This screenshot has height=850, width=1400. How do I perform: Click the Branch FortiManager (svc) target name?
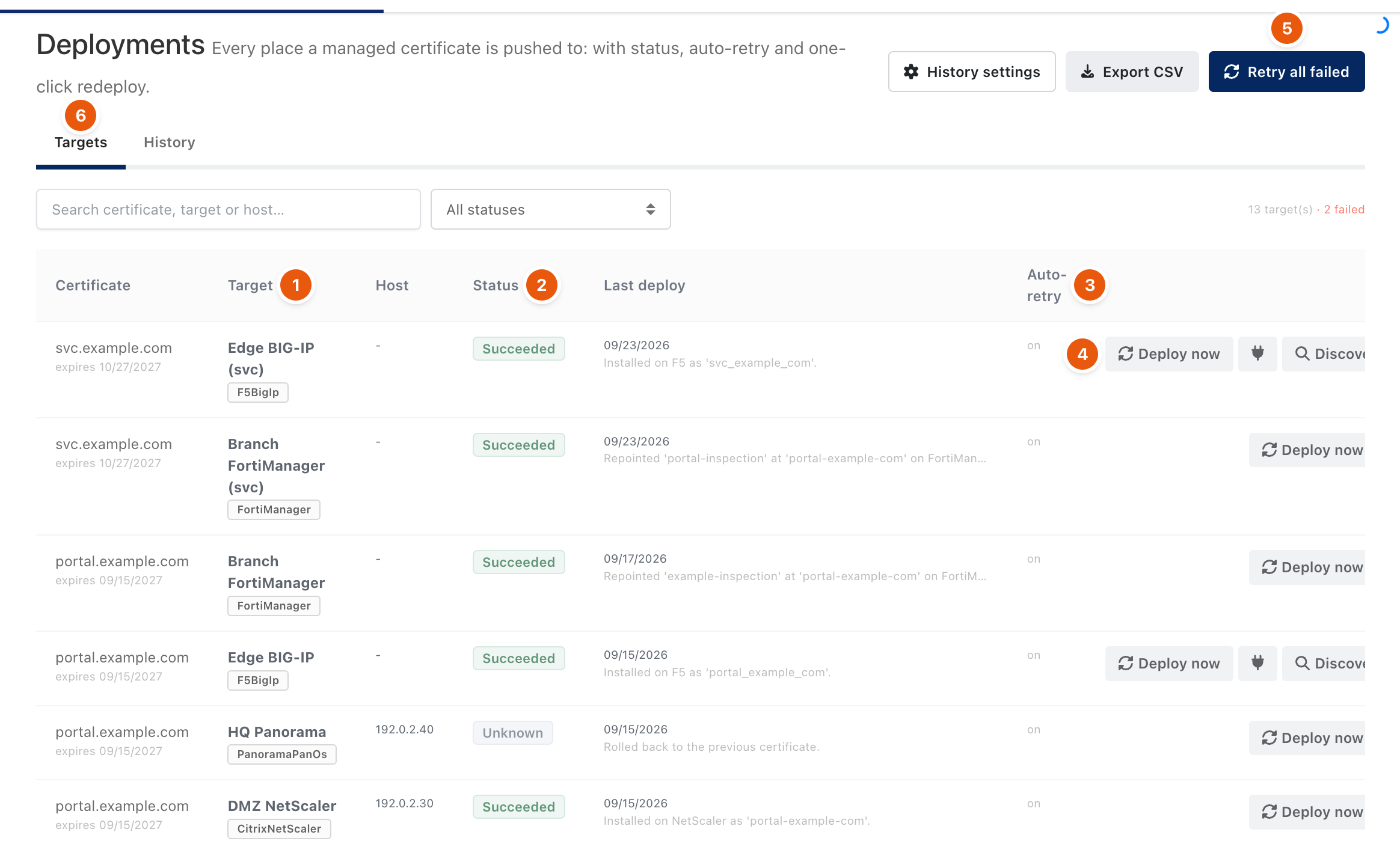(277, 466)
